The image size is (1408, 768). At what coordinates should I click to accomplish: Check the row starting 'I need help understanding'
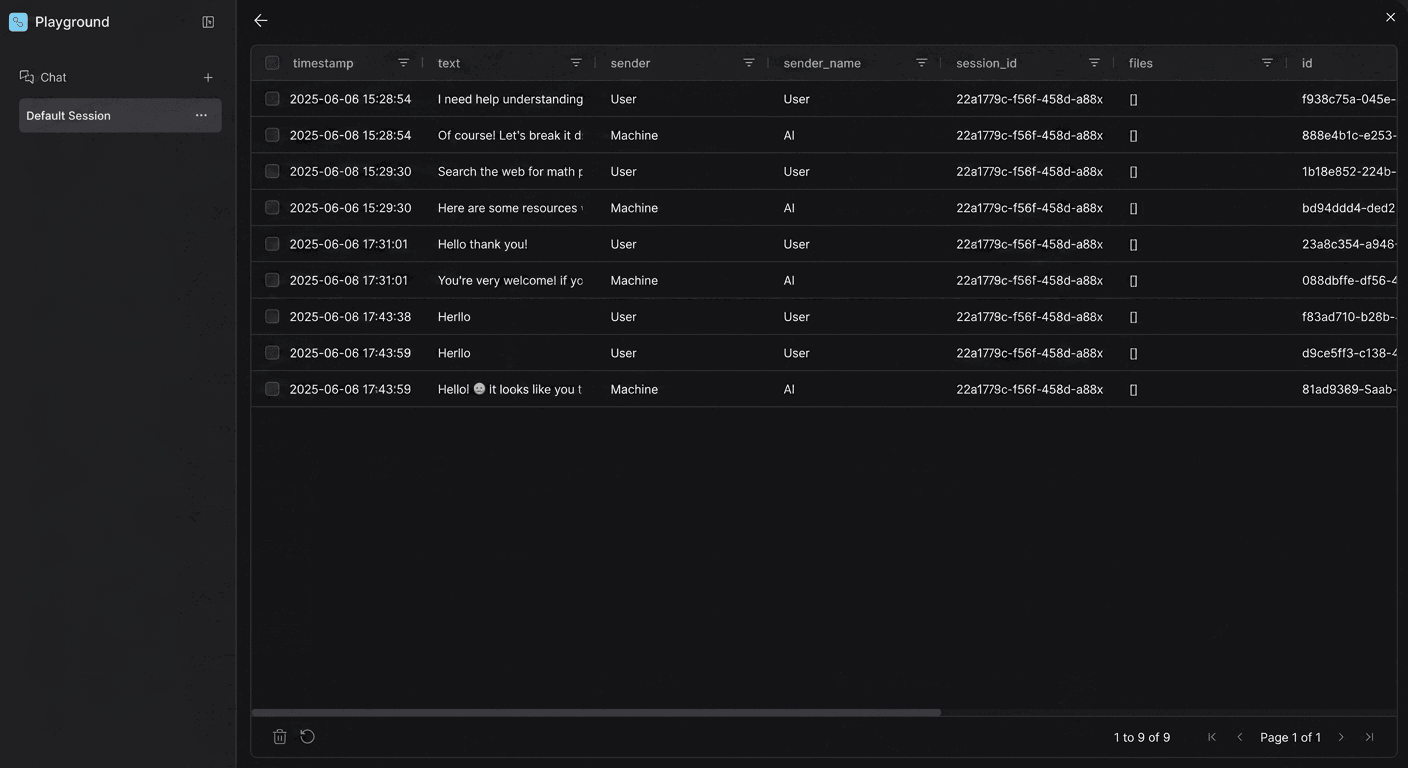(x=272, y=99)
